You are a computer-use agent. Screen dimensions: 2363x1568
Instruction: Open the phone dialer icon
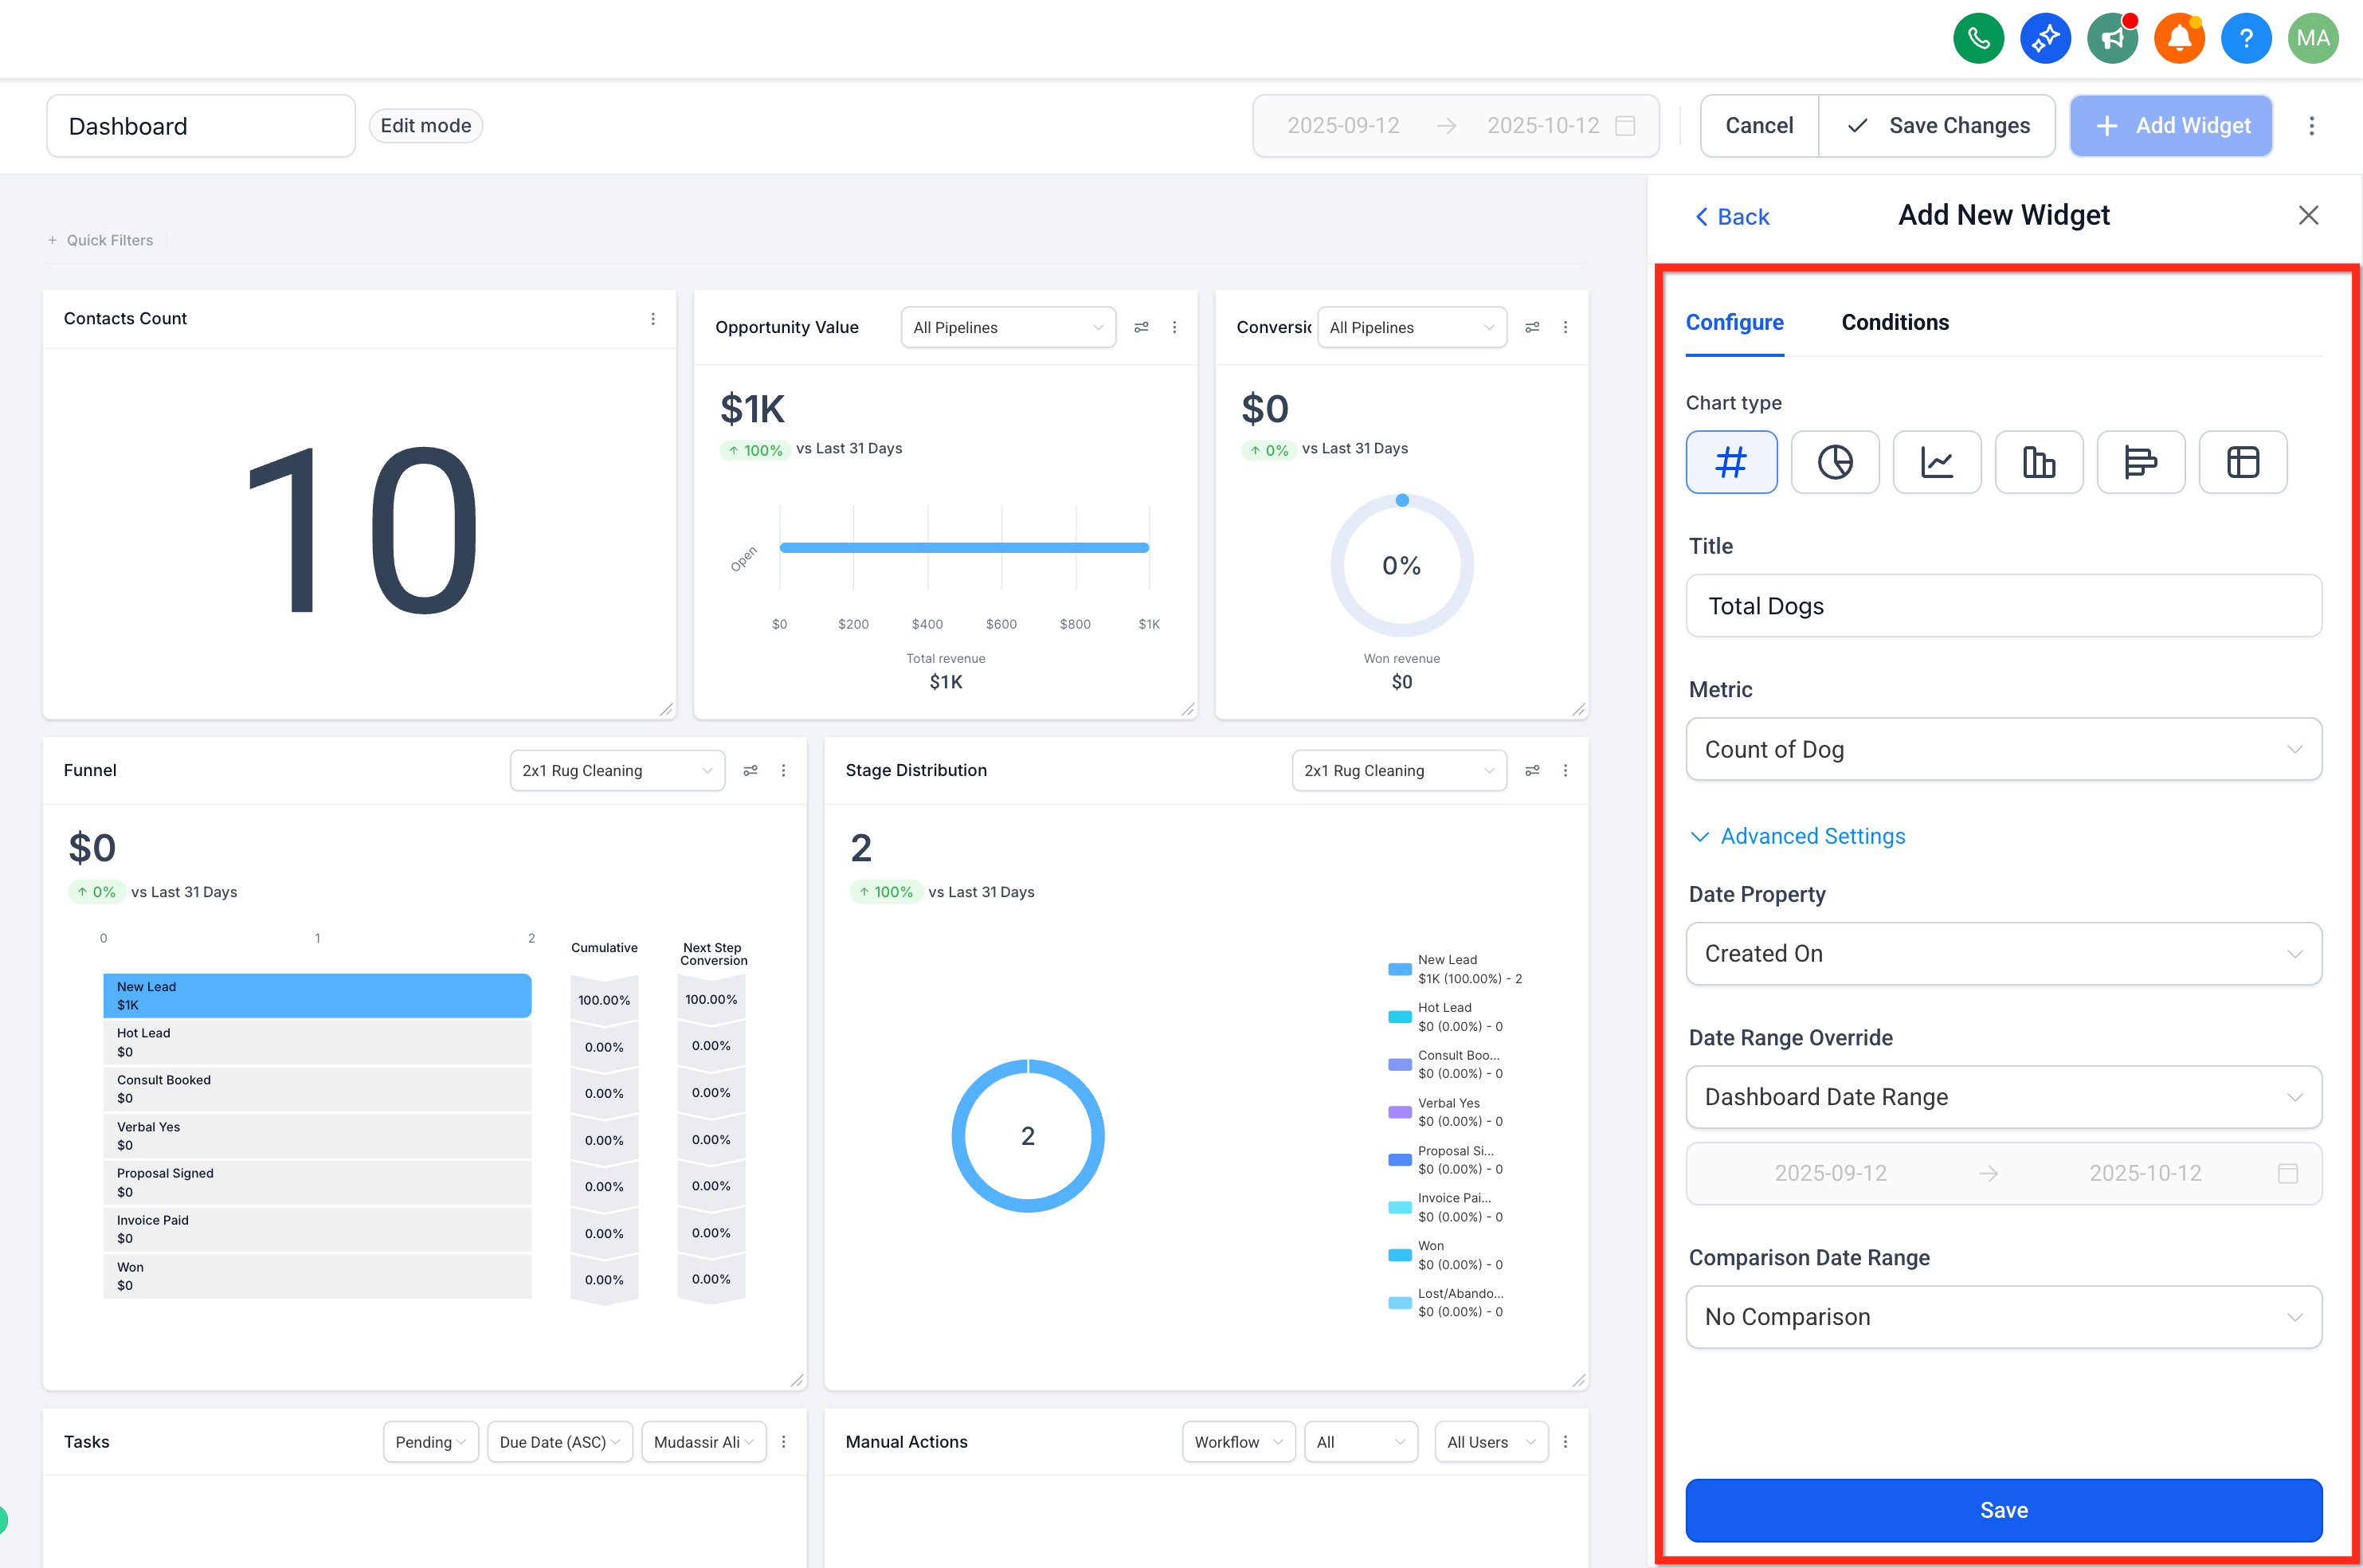pos(1978,39)
